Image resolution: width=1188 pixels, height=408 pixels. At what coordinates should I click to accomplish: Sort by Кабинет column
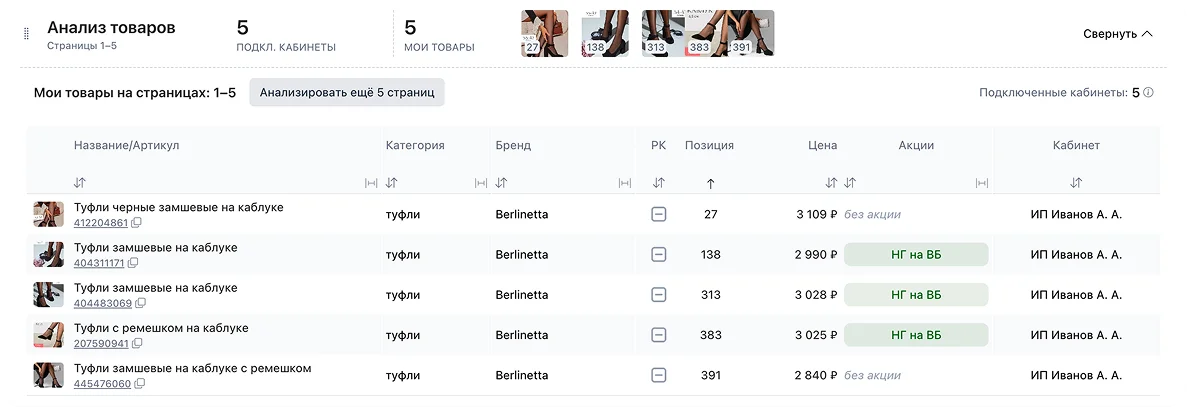[1076, 183]
